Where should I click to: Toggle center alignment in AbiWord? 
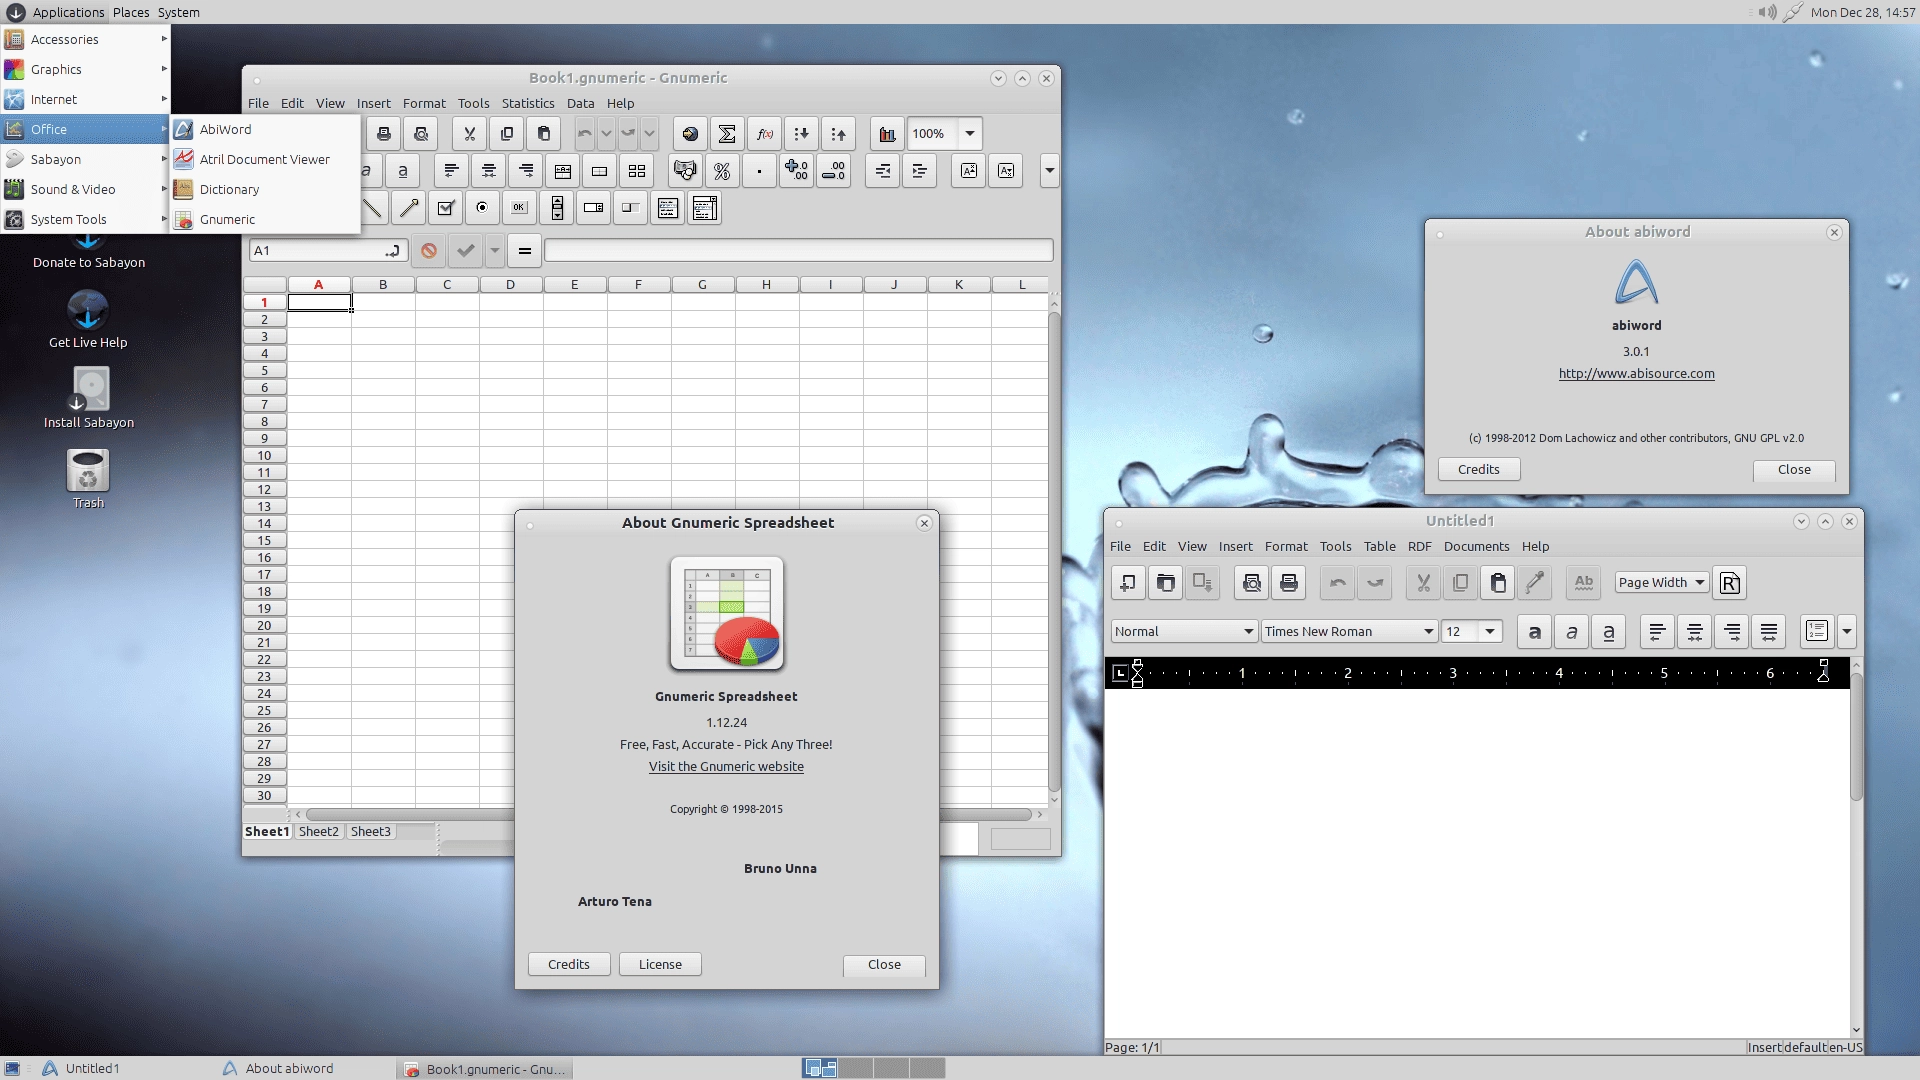[1695, 632]
